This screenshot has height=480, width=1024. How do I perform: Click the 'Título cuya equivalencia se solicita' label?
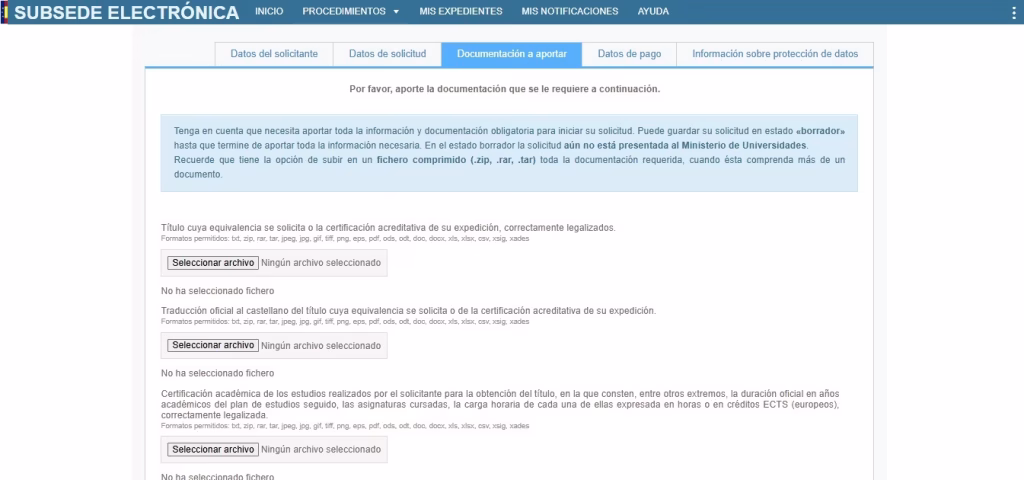click(388, 228)
